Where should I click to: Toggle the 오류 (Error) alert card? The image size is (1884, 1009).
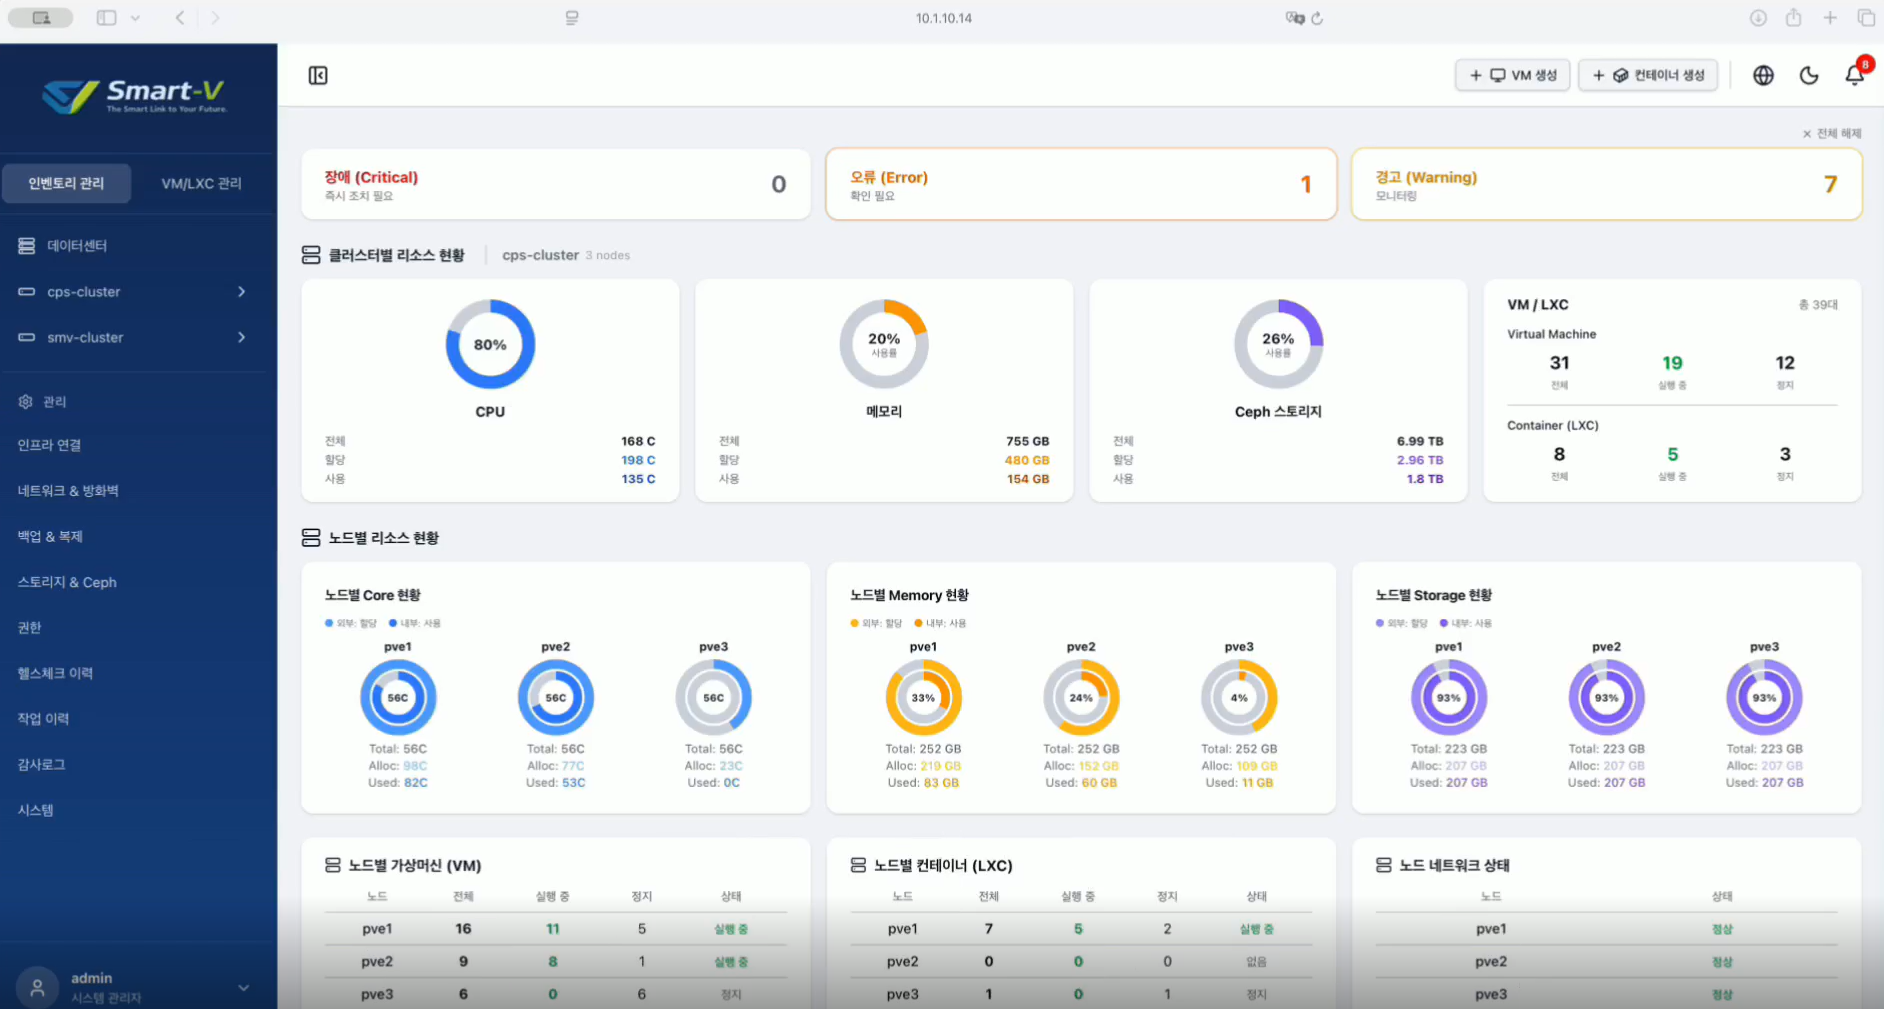(x=1081, y=184)
